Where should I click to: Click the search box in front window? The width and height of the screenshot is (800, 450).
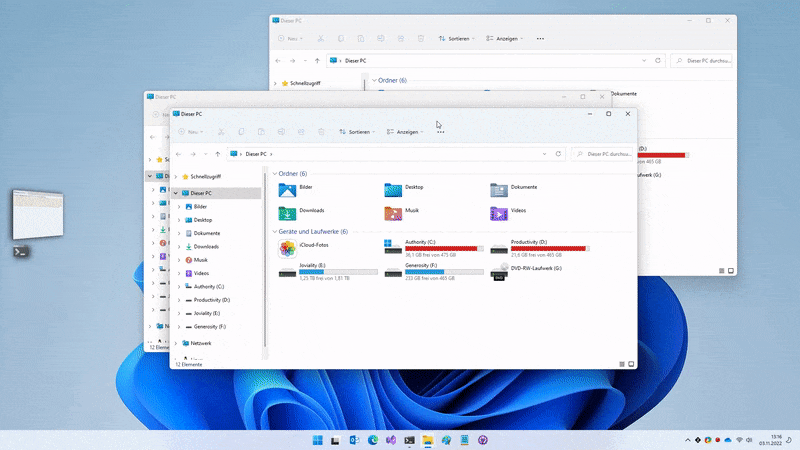(x=602, y=154)
